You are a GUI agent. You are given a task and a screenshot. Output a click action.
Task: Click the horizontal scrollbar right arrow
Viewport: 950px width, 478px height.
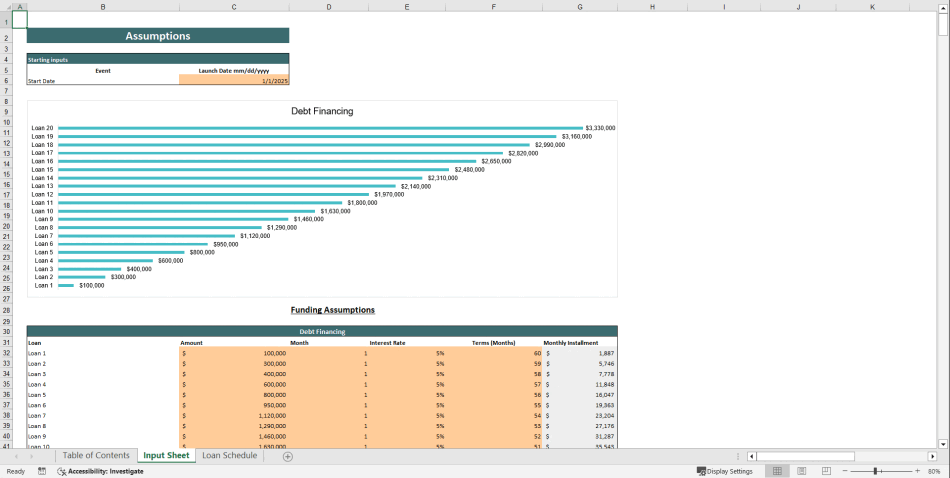[931, 456]
